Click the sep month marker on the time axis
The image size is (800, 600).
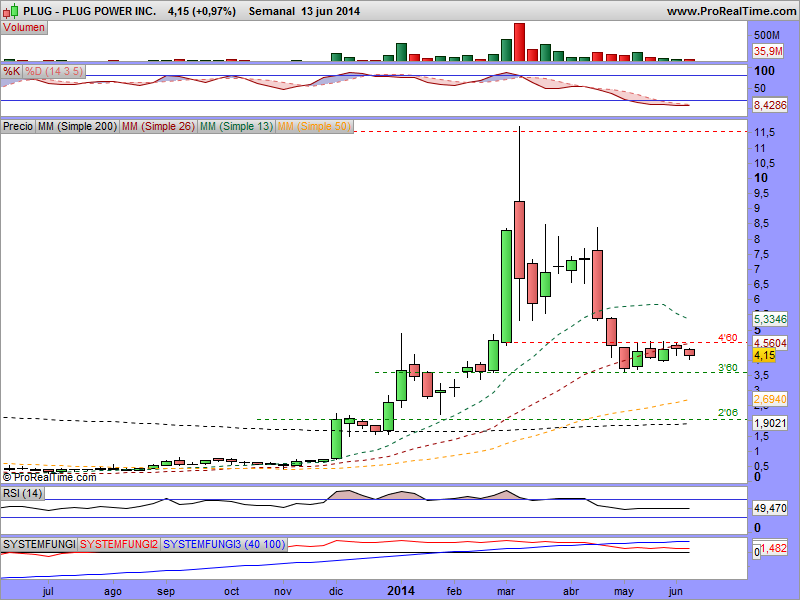point(166,591)
